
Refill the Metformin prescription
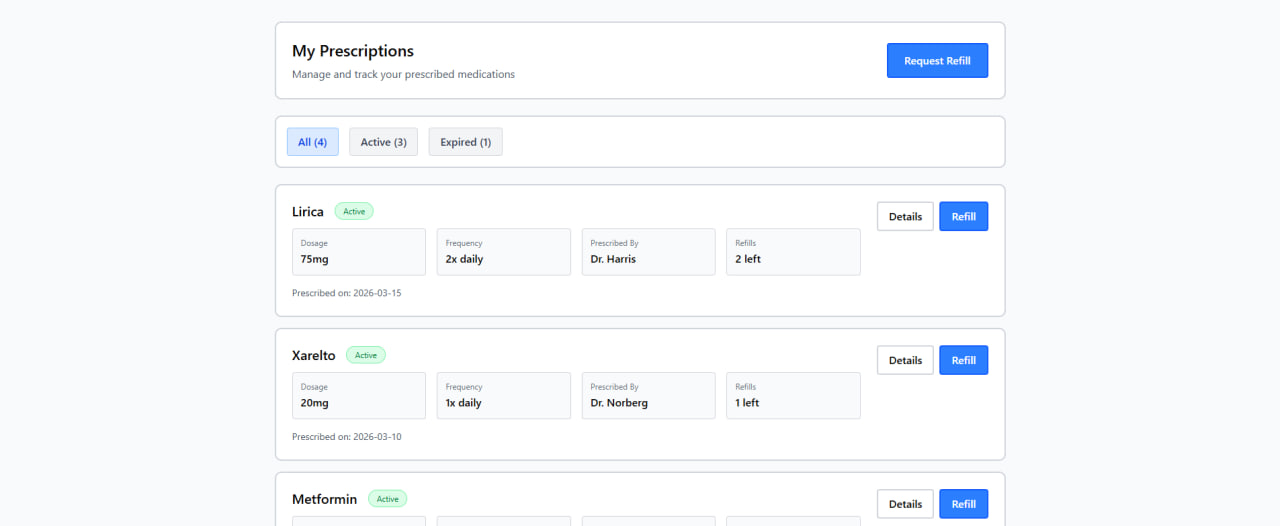tap(963, 504)
